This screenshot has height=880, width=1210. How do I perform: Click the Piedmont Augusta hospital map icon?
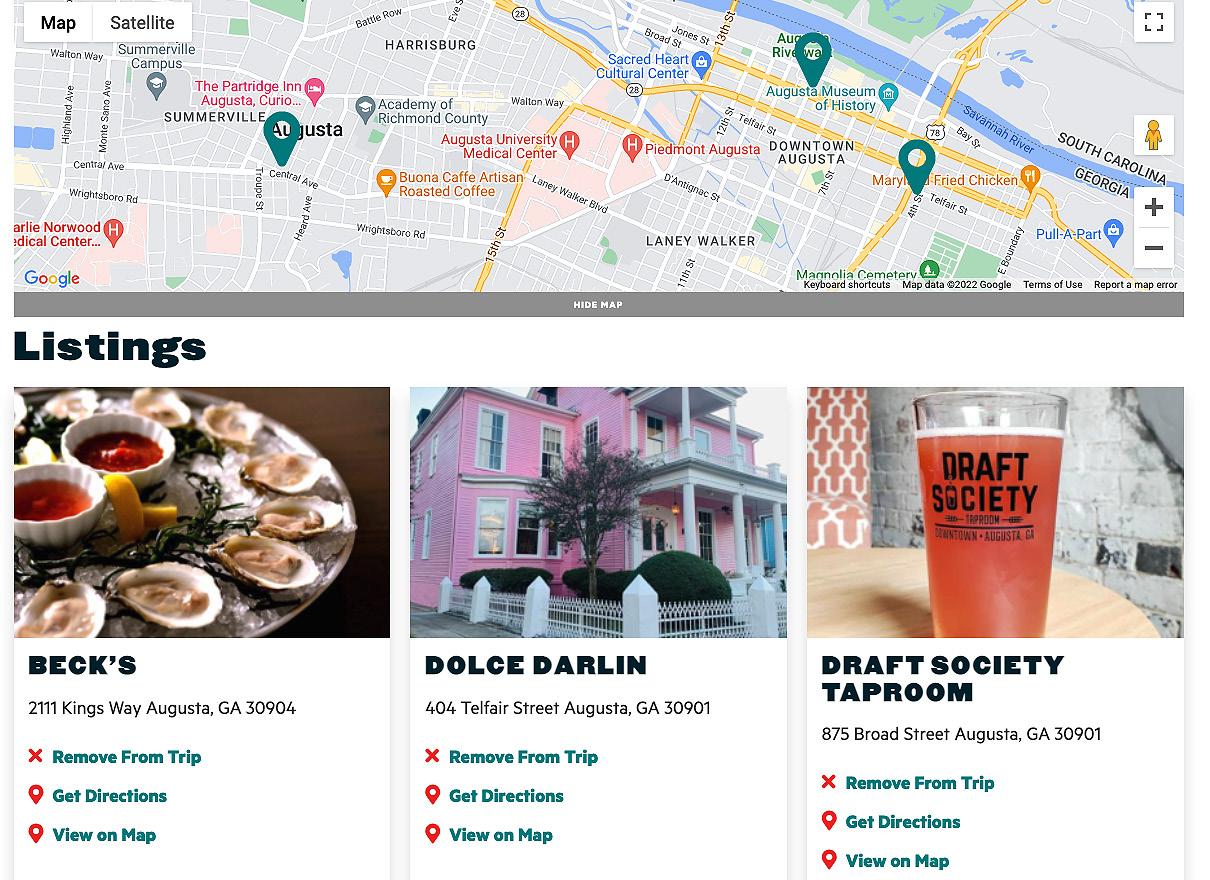pos(632,148)
